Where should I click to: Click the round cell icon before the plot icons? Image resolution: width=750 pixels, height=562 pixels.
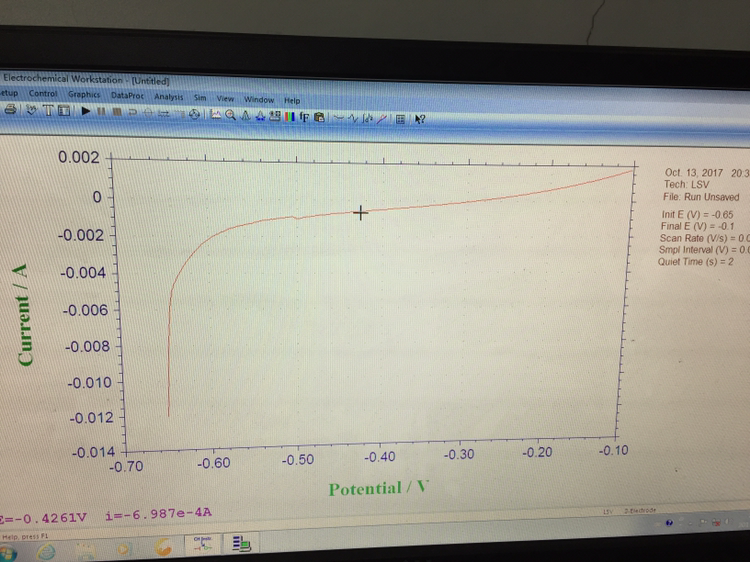pyautogui.click(x=194, y=114)
